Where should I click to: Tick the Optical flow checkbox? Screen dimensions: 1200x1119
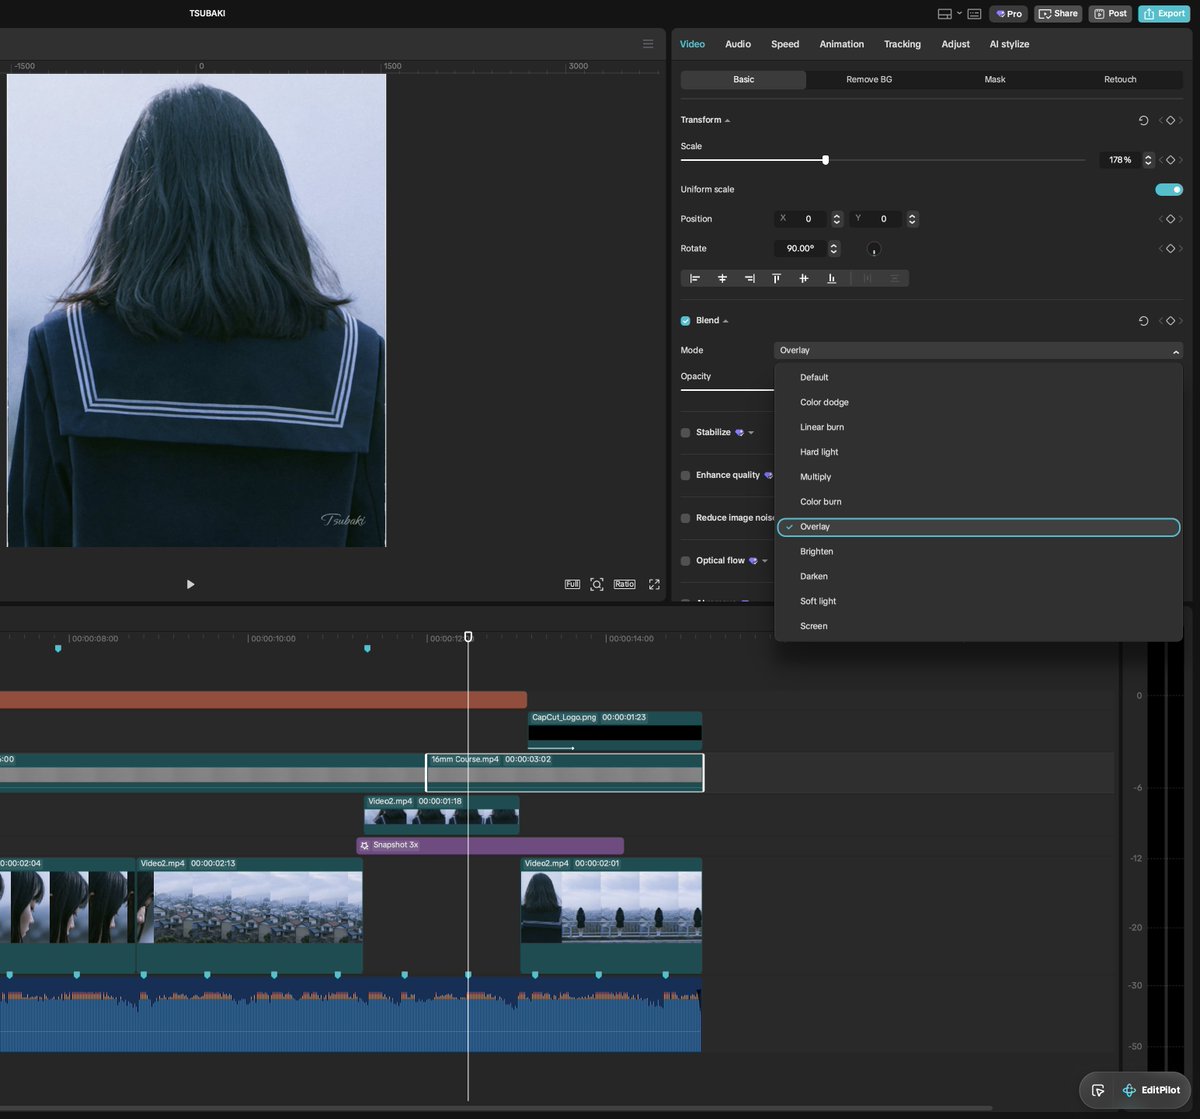tap(685, 561)
